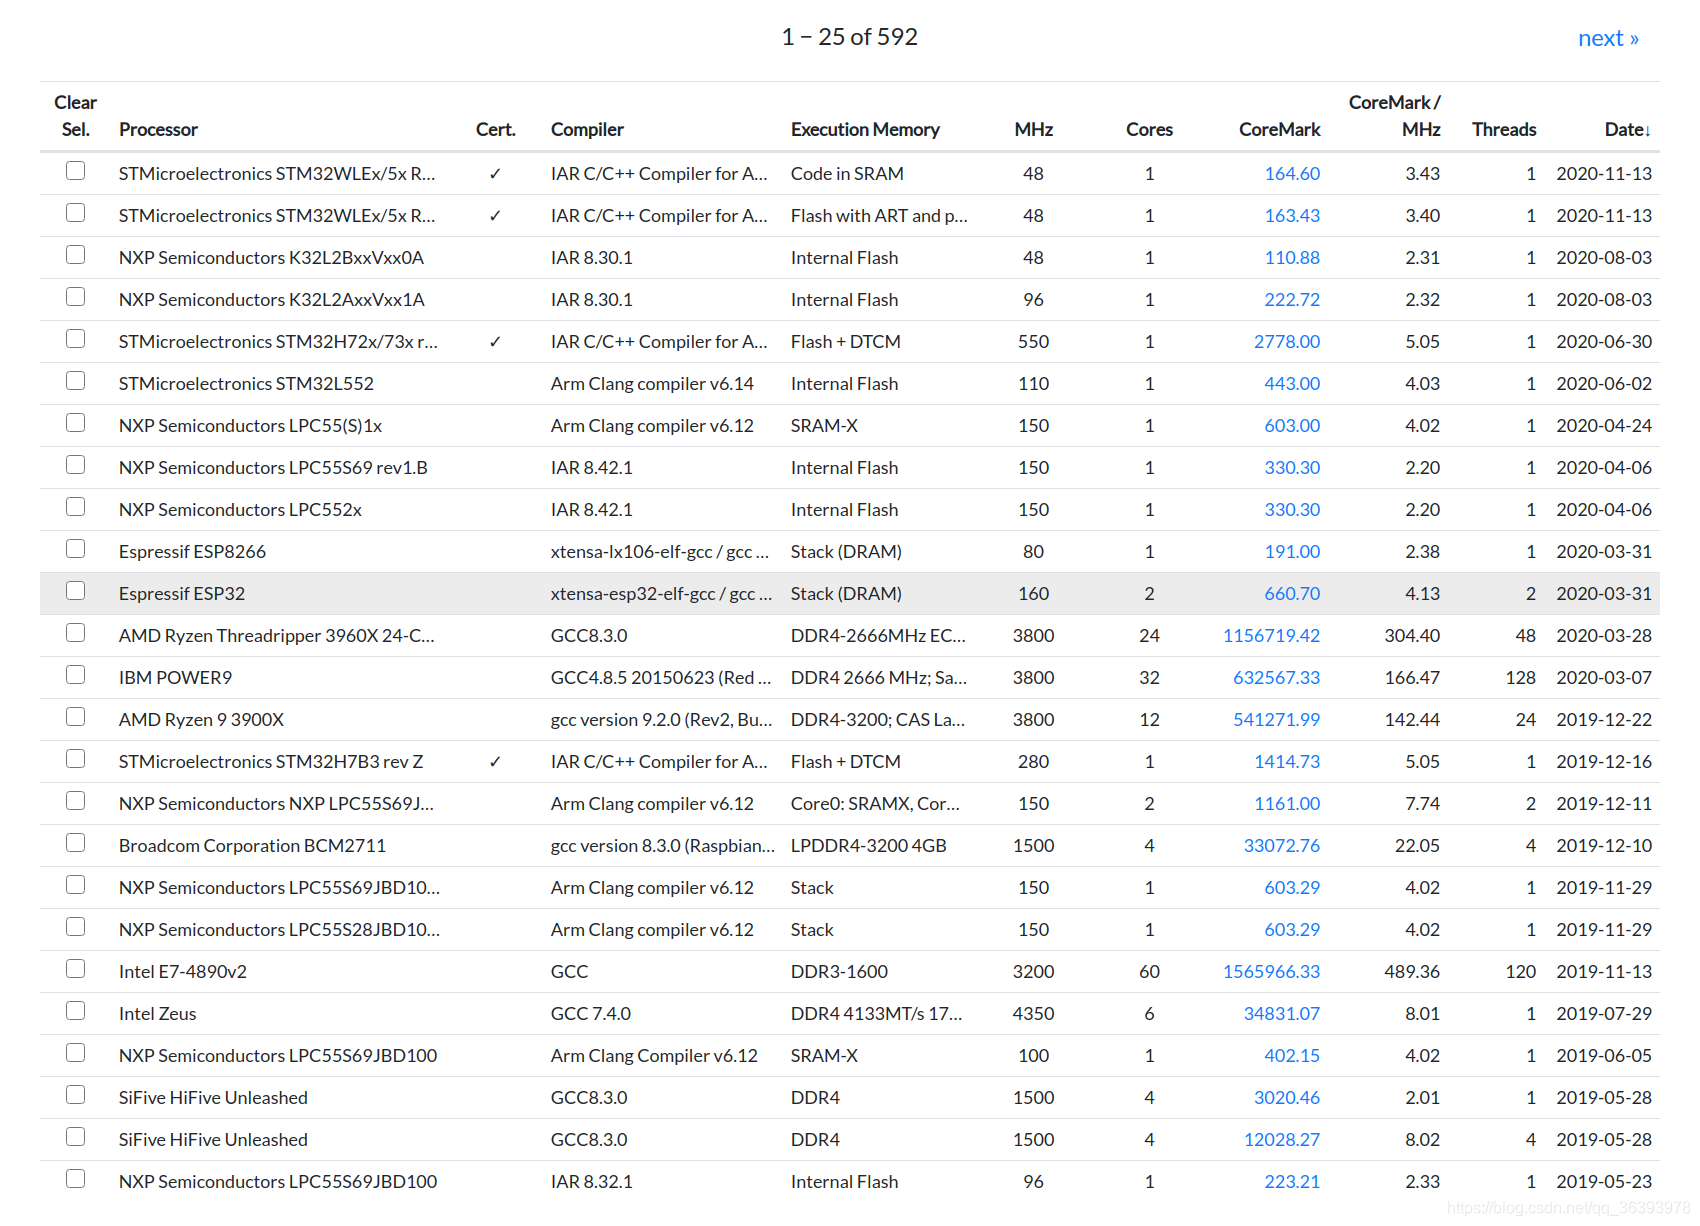The image size is (1700, 1226).
Task: Open the 164.60 CoreMark score link
Action: pyautogui.click(x=1292, y=173)
